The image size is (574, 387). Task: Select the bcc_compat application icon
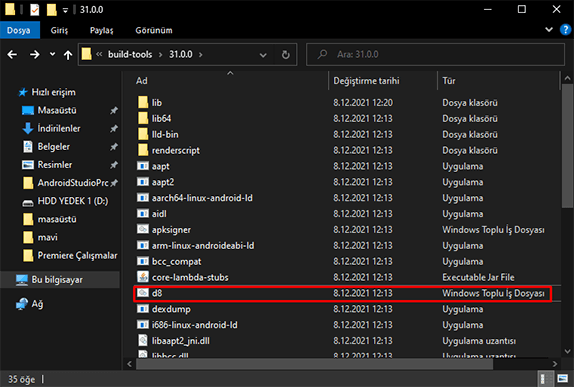[x=143, y=261]
